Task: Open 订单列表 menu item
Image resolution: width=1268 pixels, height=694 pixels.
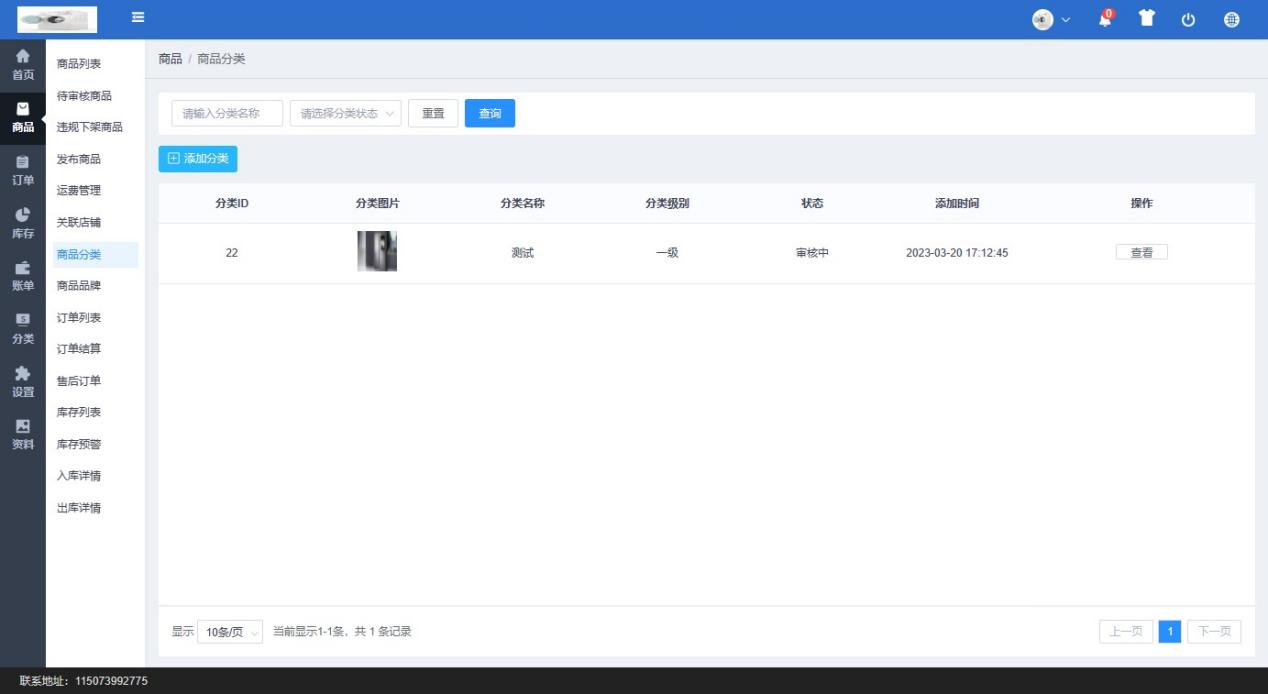Action: click(79, 317)
